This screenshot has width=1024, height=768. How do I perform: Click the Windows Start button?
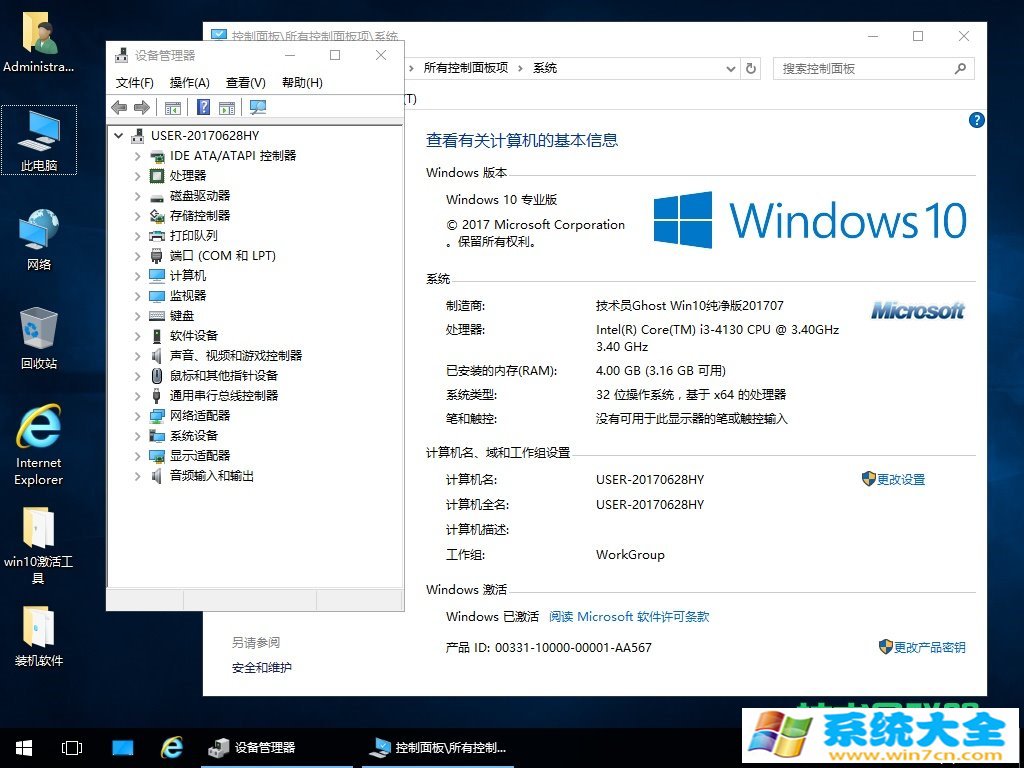point(22,747)
